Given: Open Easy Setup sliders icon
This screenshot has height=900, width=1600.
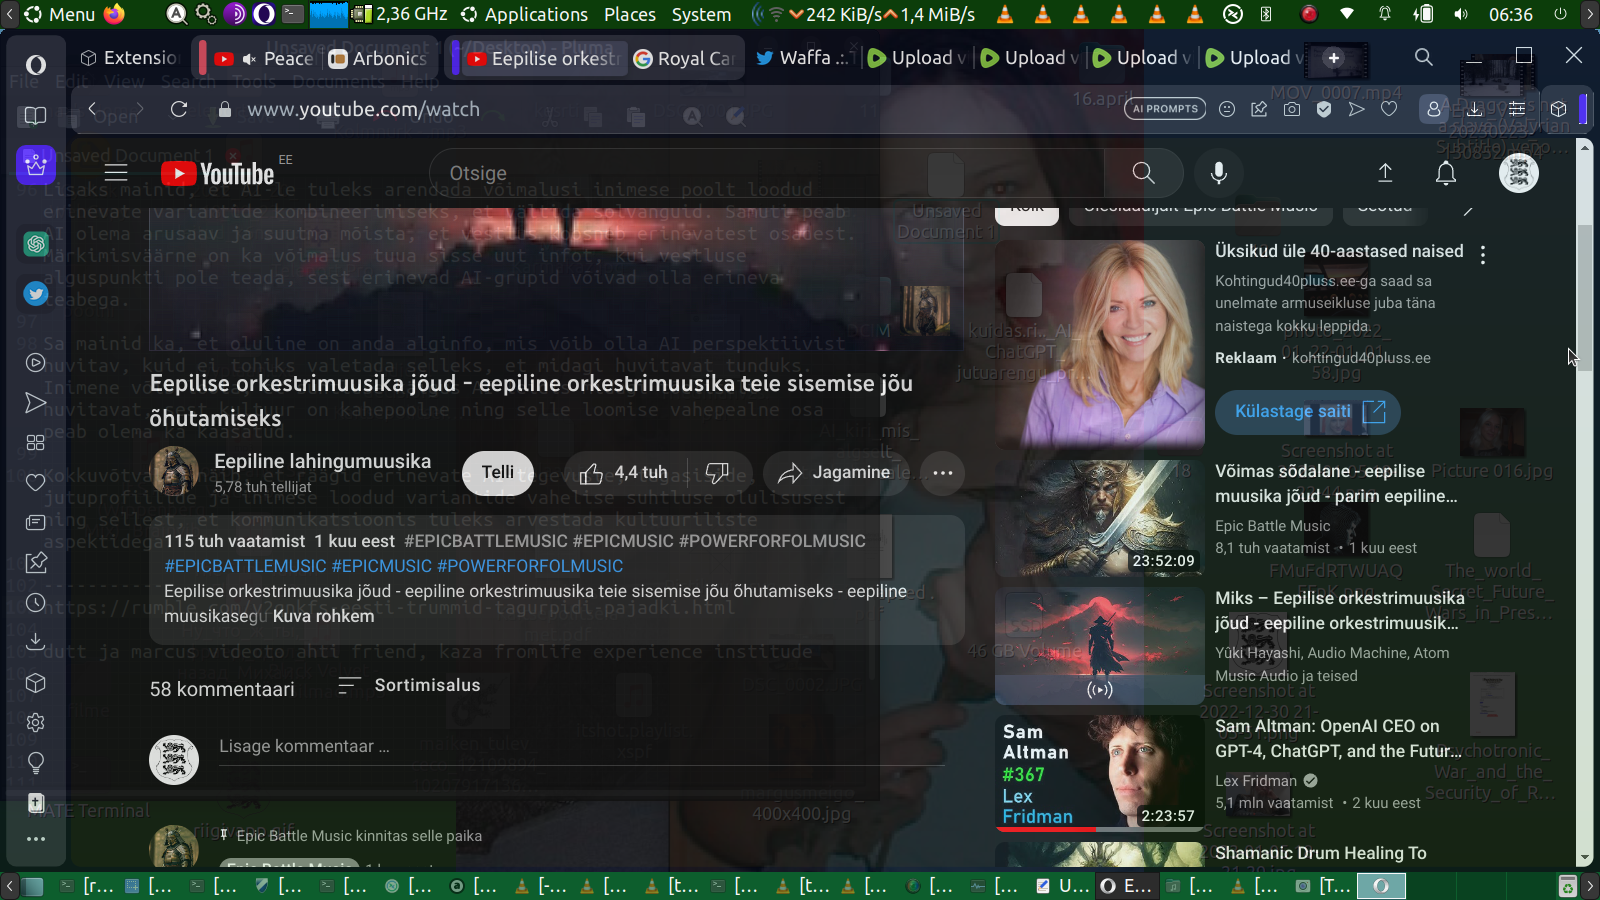Looking at the screenshot, I should (x=1517, y=109).
